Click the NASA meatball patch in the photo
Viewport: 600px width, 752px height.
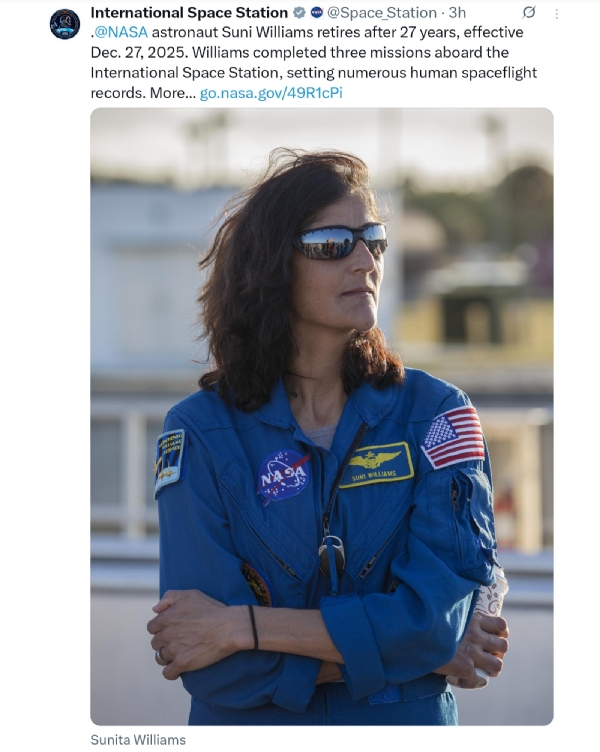(283, 477)
